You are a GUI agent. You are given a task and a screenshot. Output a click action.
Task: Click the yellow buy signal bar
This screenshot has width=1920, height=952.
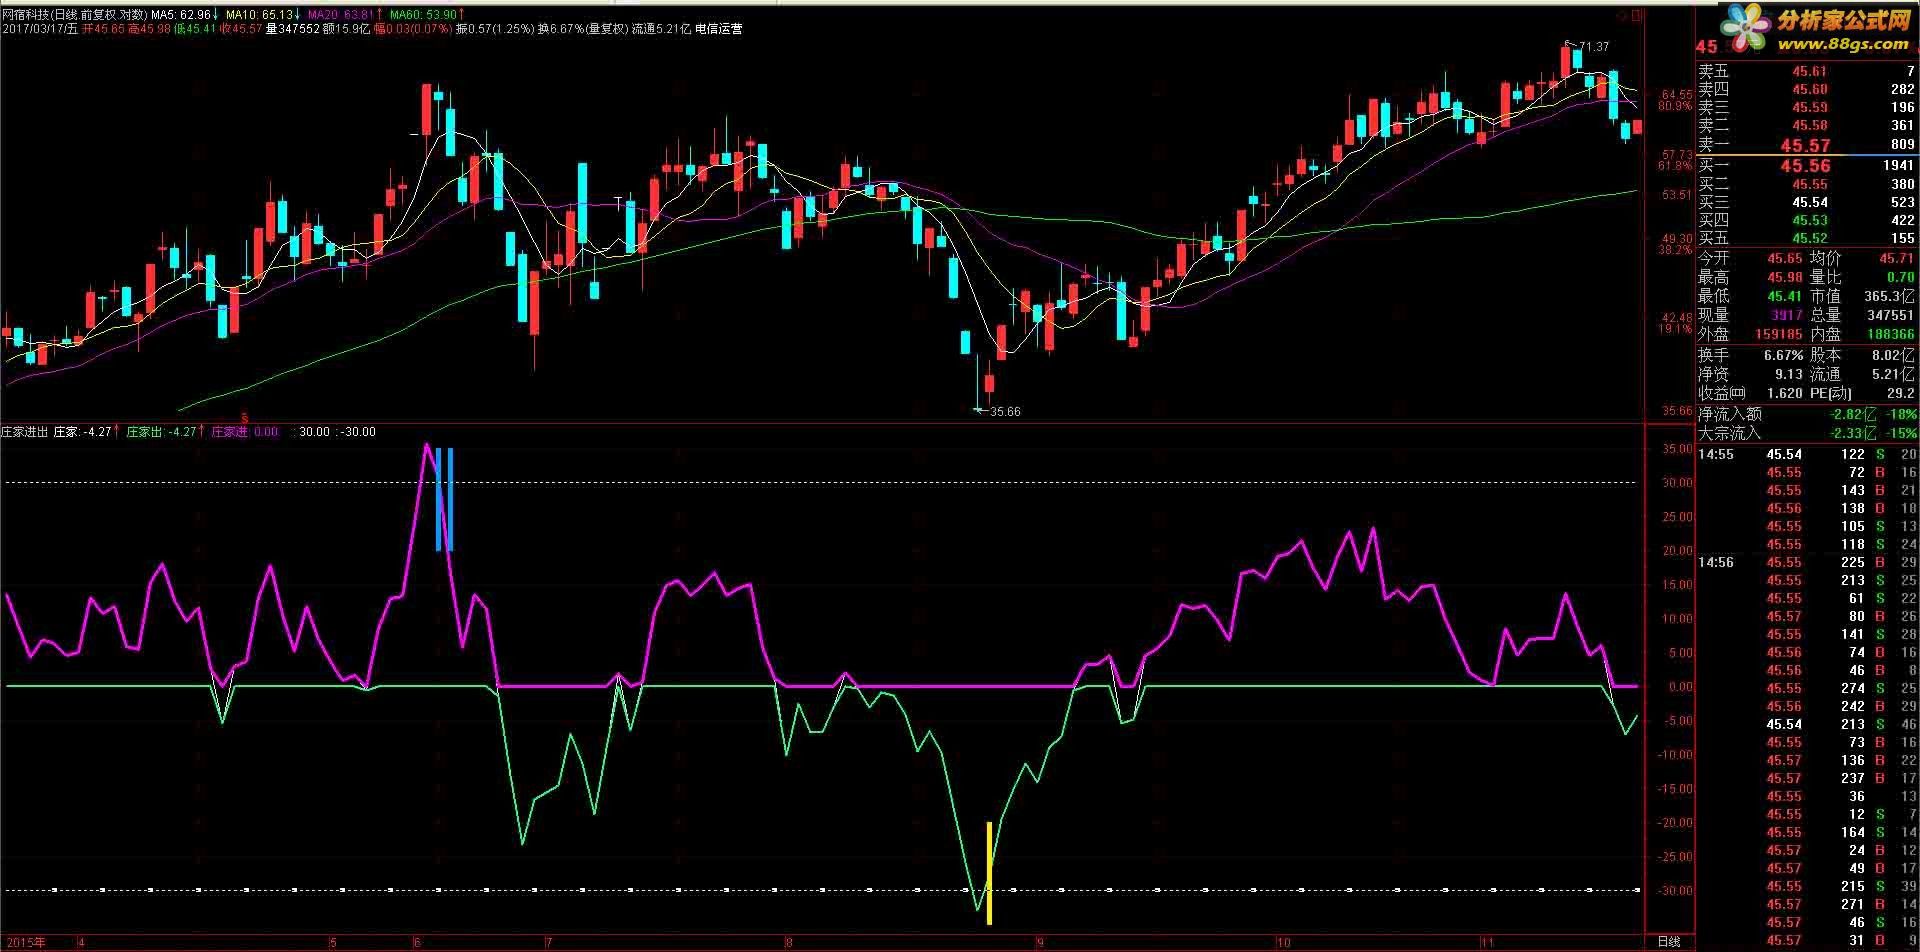tap(989, 873)
